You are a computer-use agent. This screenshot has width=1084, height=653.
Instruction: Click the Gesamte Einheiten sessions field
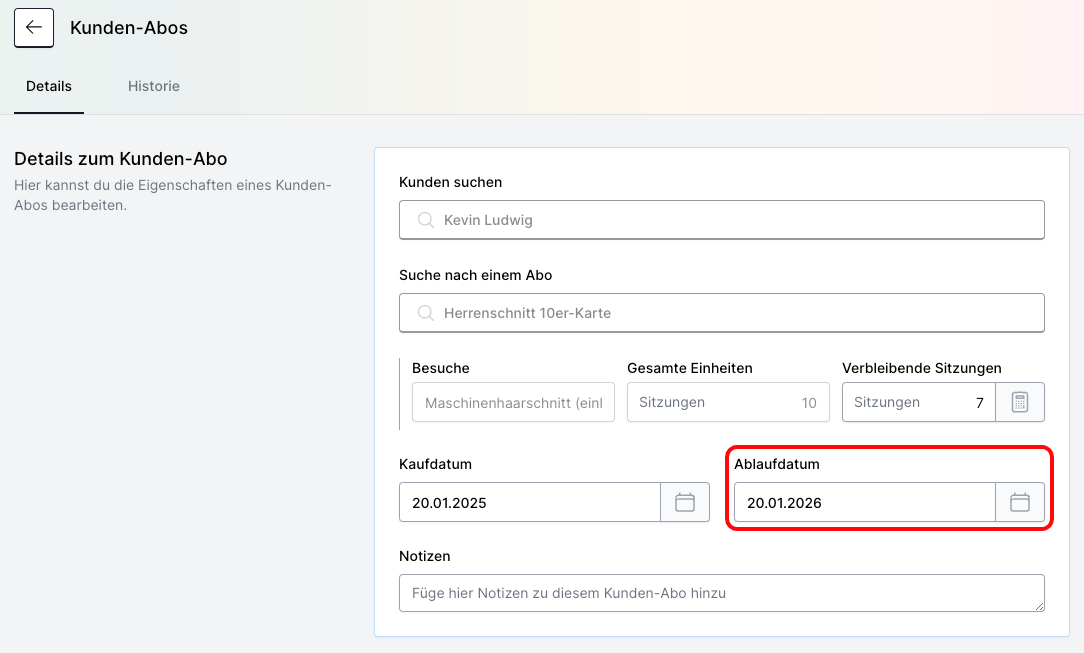[x=728, y=402]
